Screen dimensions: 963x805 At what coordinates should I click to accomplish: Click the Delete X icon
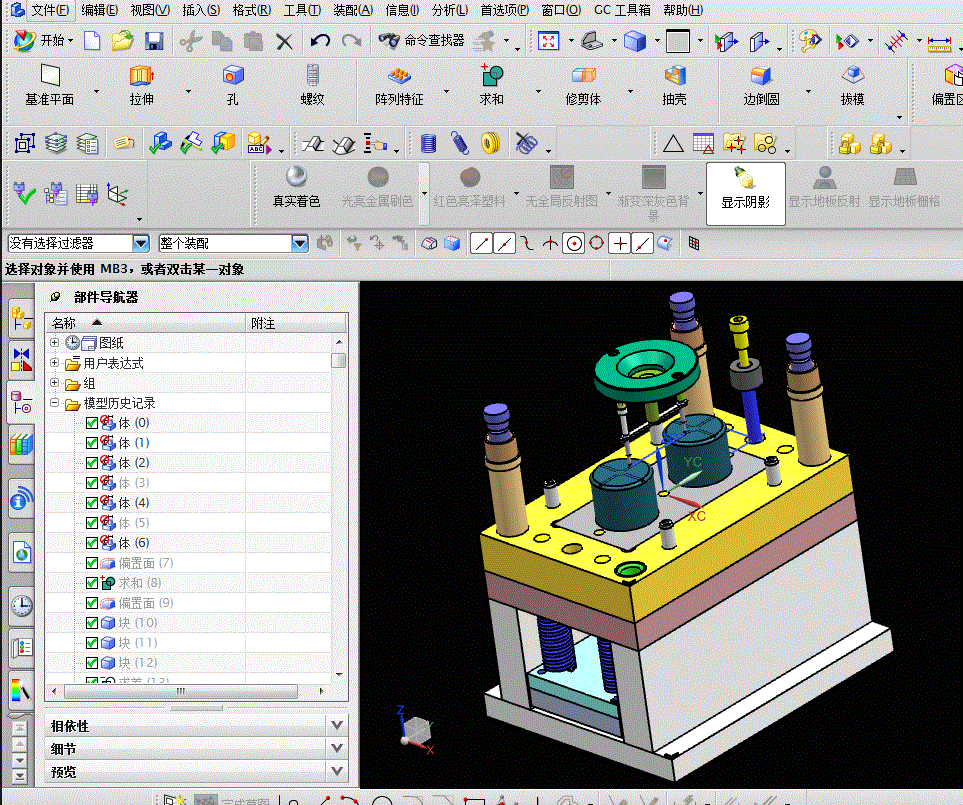284,42
